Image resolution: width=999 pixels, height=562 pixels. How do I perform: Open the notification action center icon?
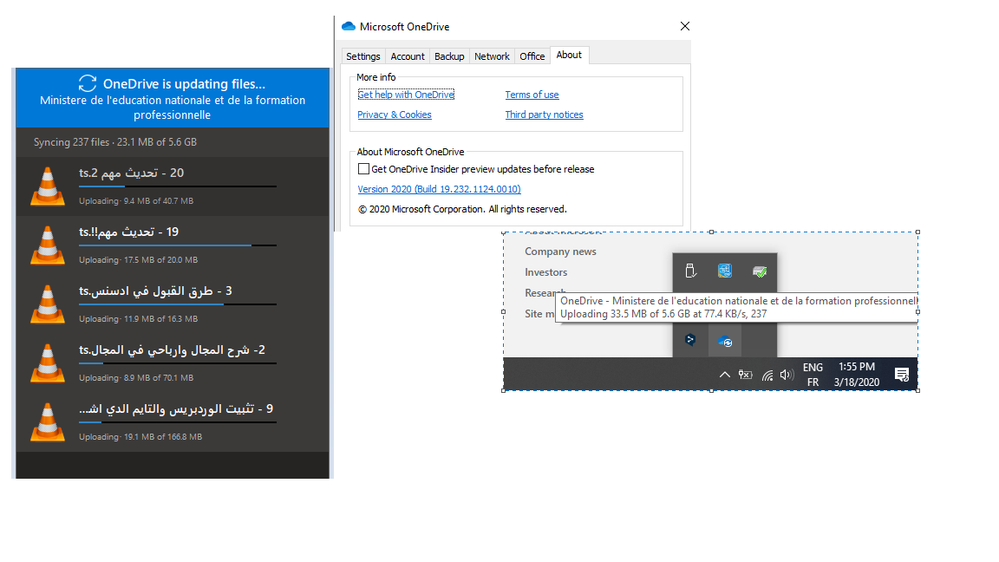(x=902, y=375)
